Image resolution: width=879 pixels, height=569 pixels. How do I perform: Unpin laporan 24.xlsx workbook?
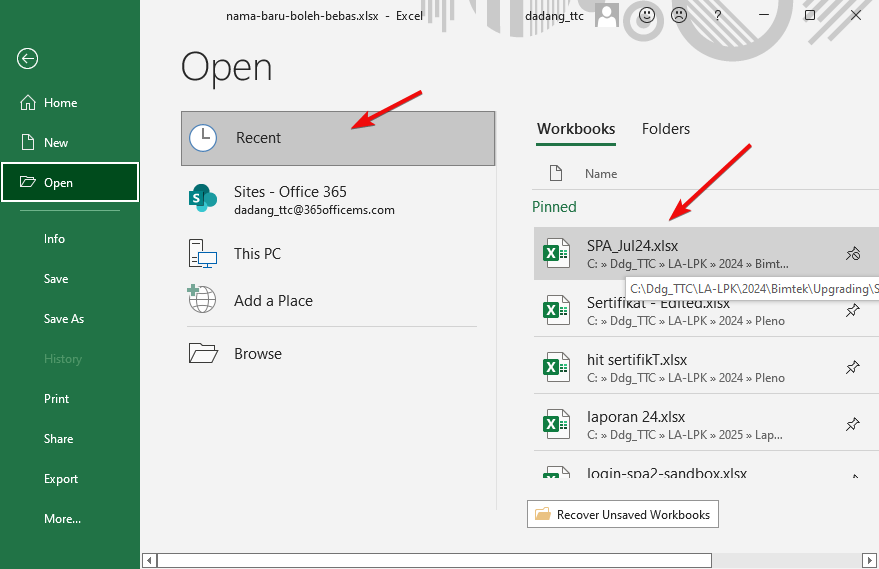[853, 424]
